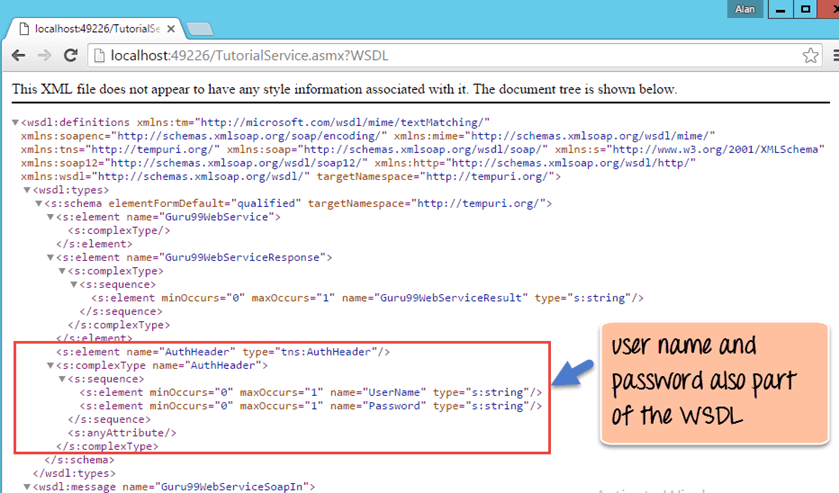The height and width of the screenshot is (493, 839).
Task: Collapse the s:schema elementFormDefault node
Action: coord(39,203)
